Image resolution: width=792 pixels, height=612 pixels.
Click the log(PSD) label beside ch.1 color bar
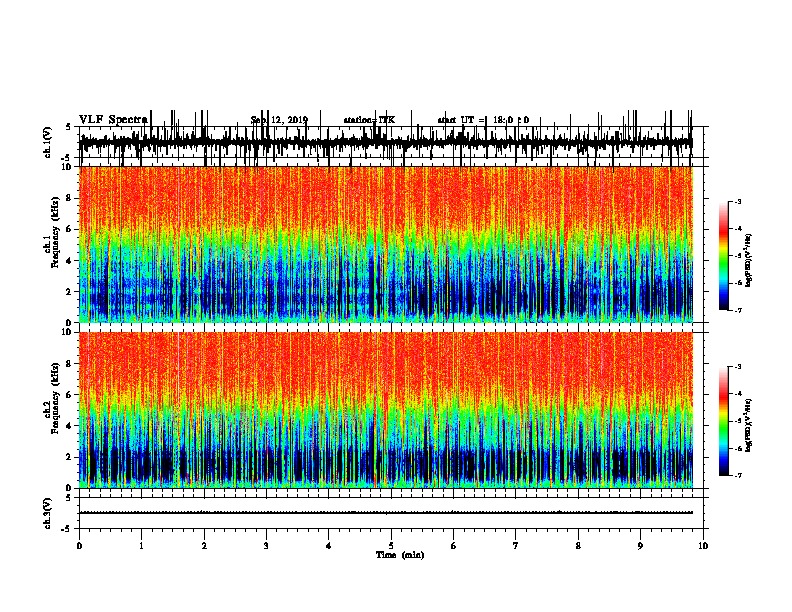(748, 261)
